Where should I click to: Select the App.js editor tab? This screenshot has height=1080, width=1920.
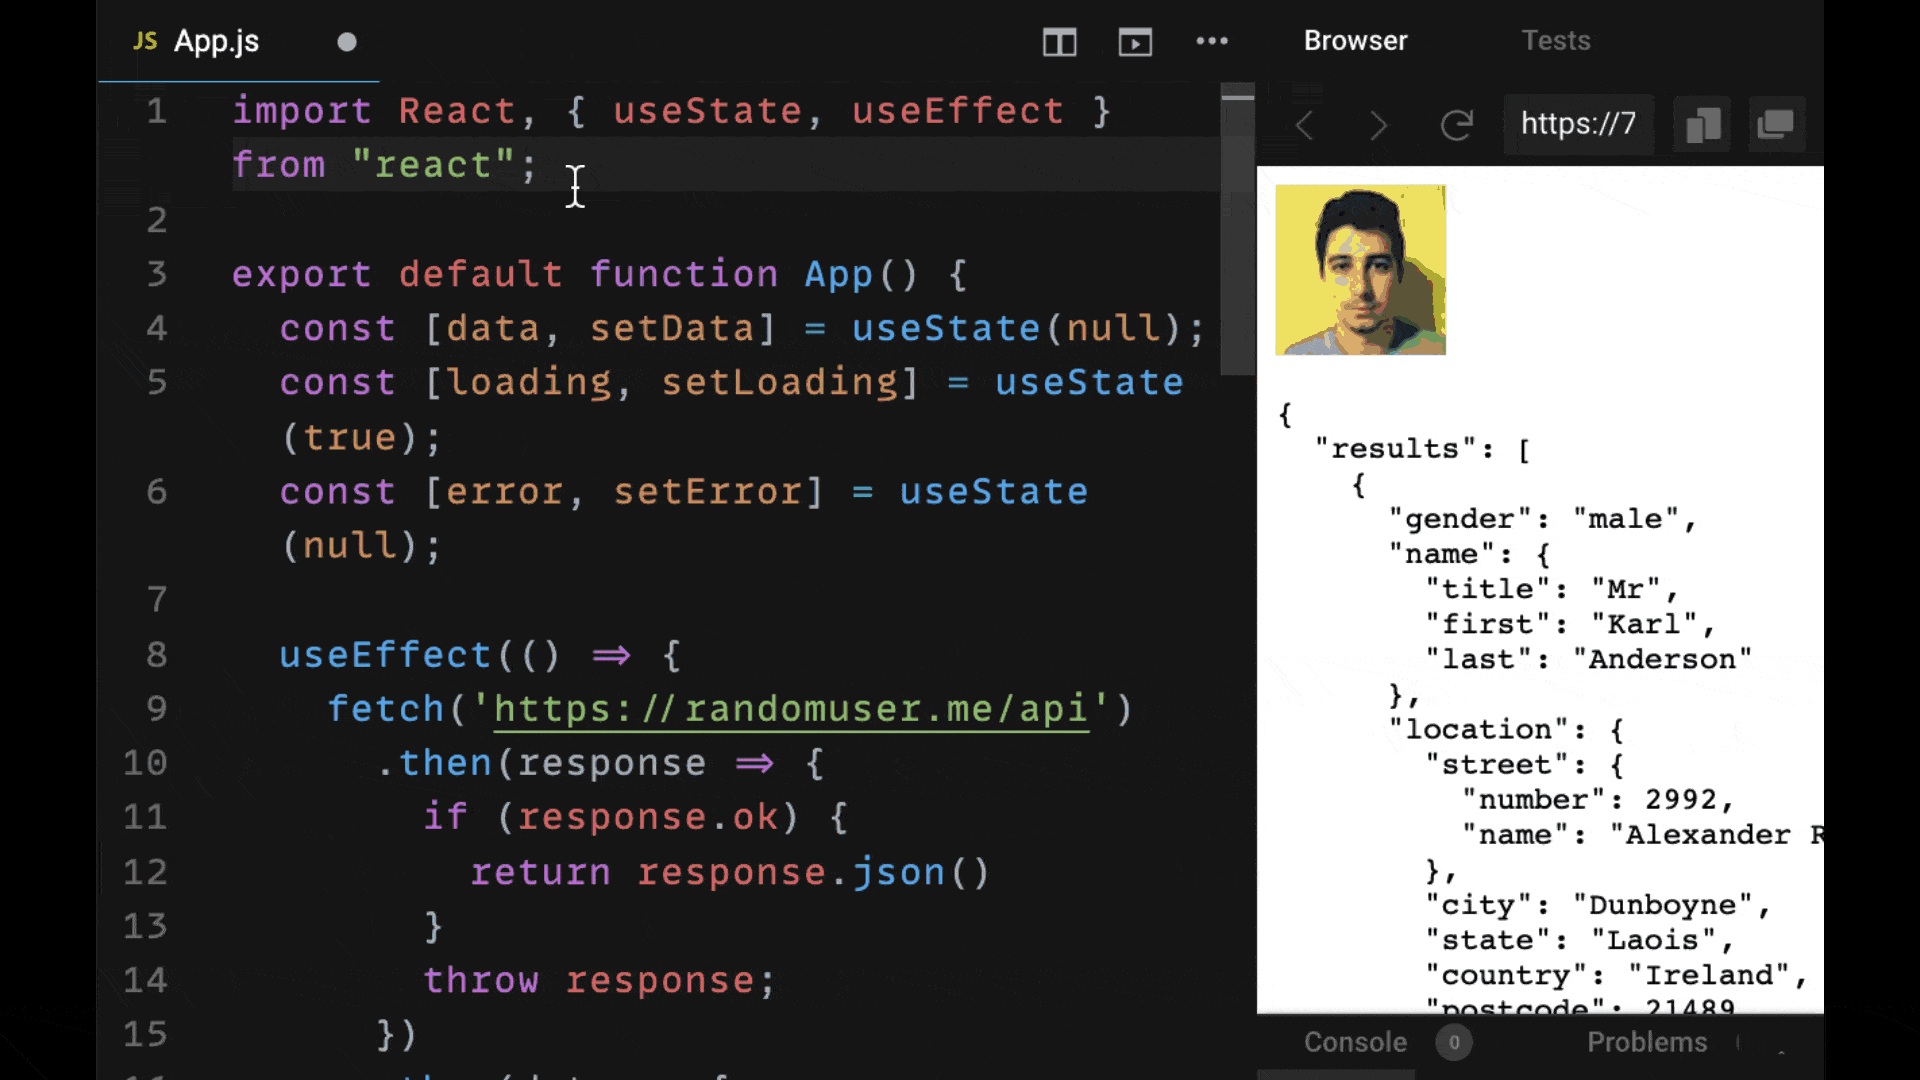(x=216, y=42)
